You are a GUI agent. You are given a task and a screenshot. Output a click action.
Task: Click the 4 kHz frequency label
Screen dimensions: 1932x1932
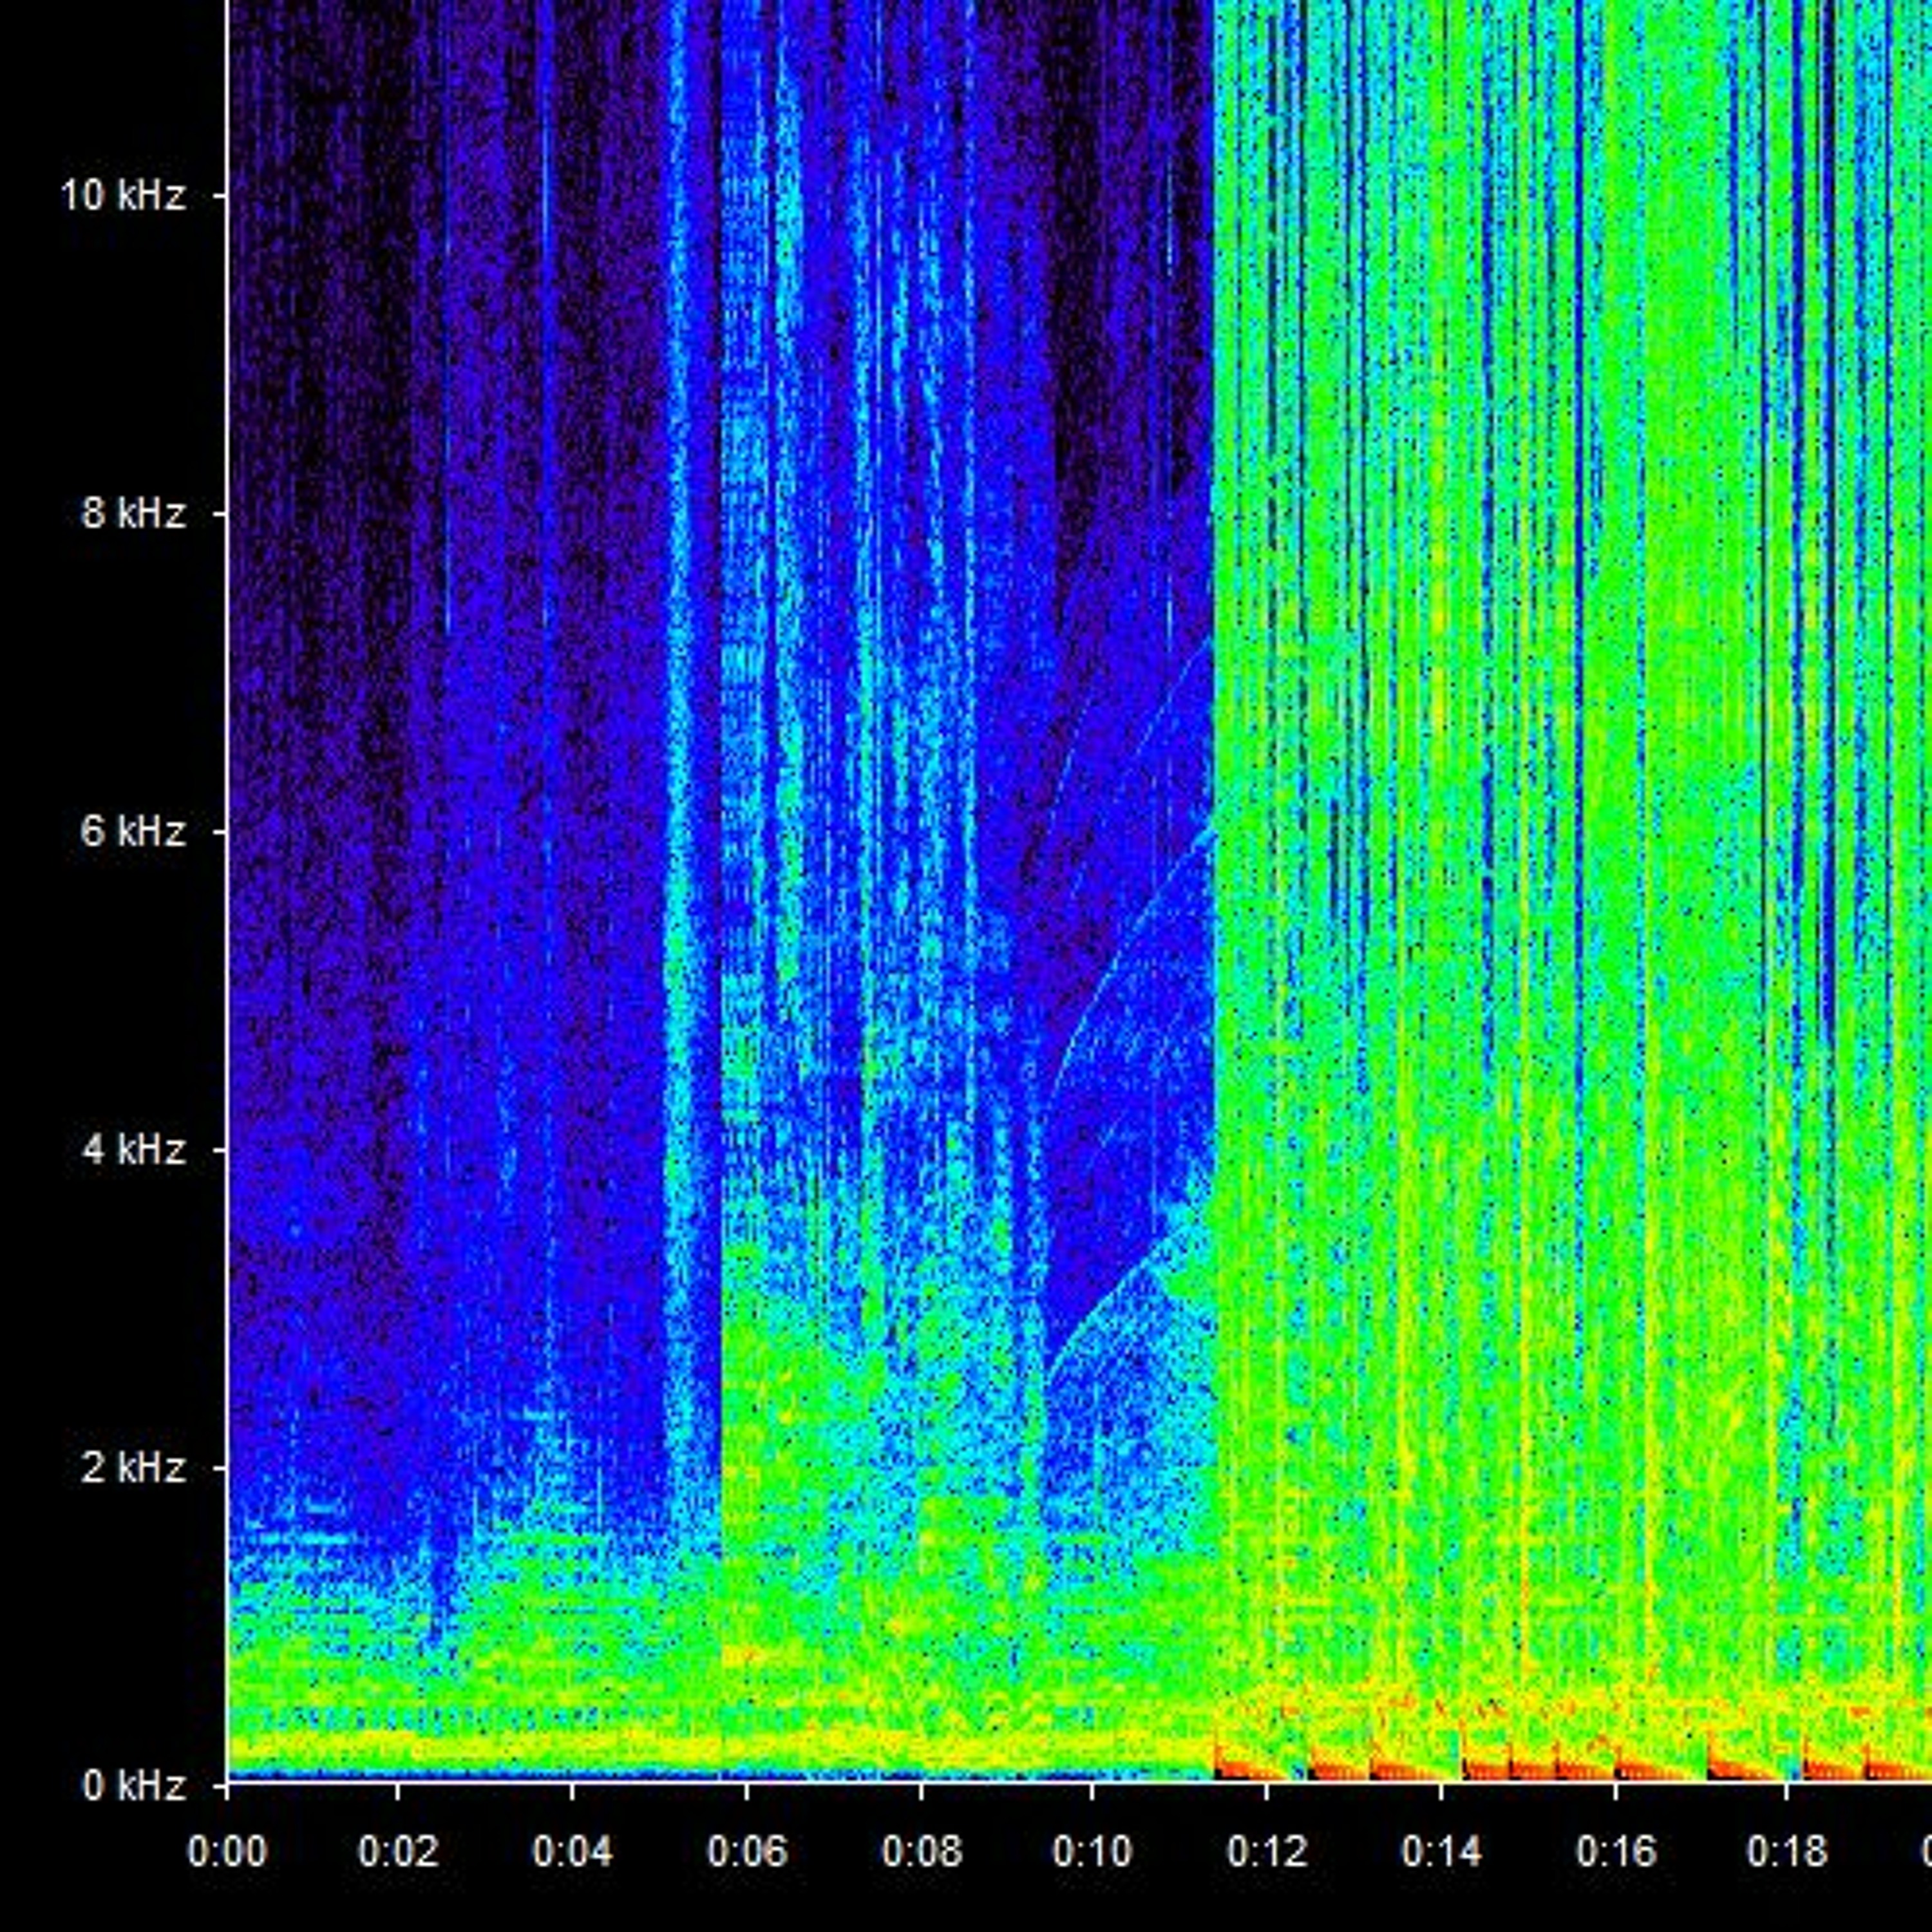133,1150
